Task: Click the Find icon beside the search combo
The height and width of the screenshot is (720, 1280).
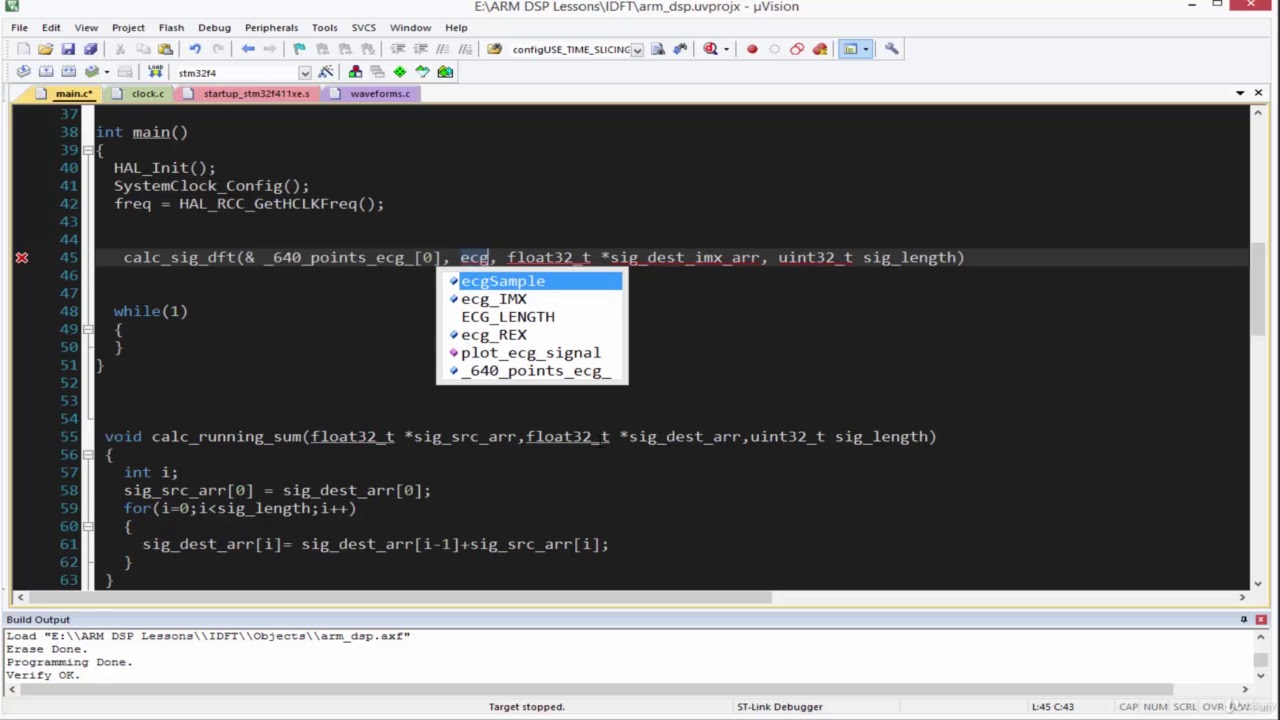Action: point(658,49)
